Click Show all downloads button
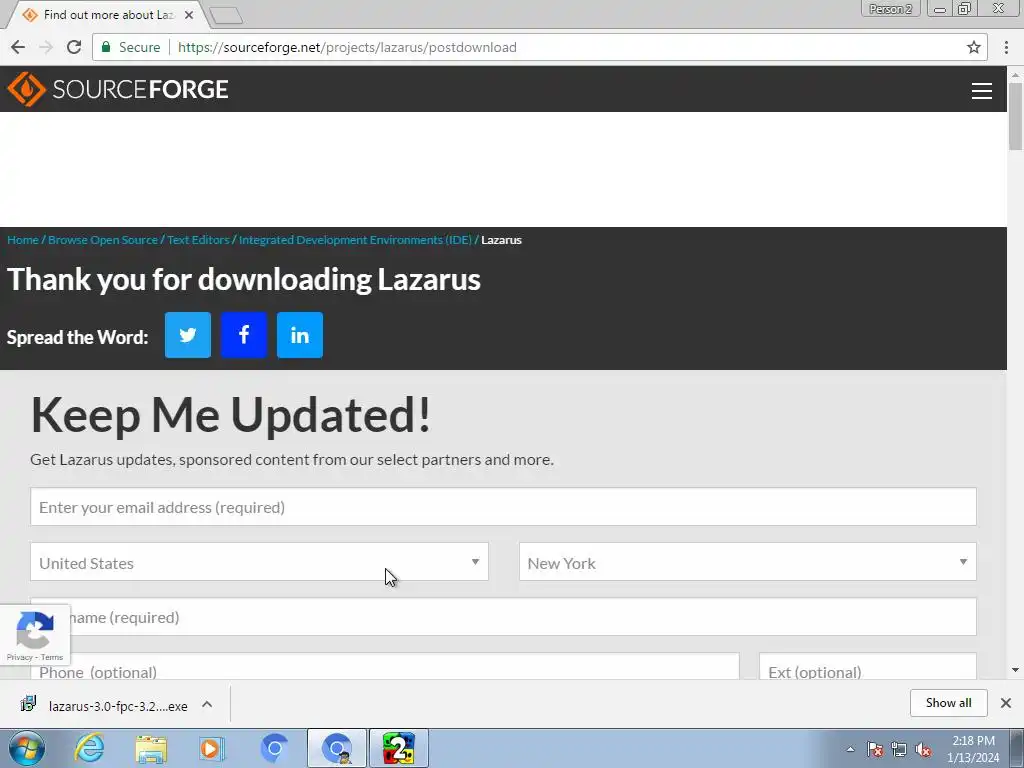The height and width of the screenshot is (768, 1024). [x=948, y=703]
